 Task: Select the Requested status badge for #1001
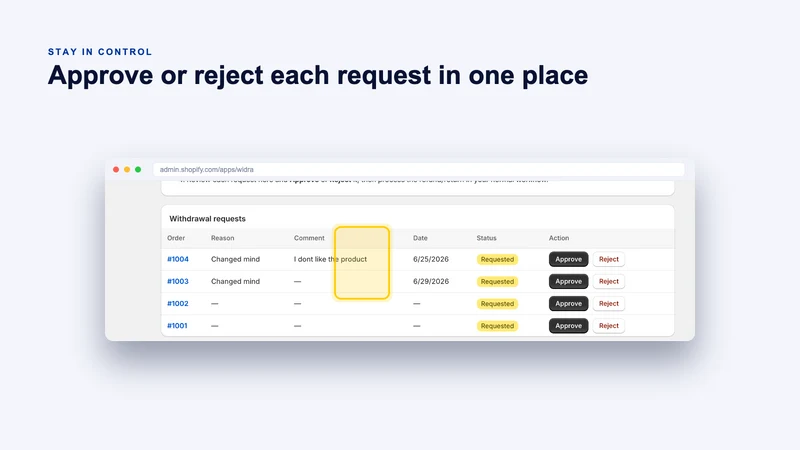point(497,326)
